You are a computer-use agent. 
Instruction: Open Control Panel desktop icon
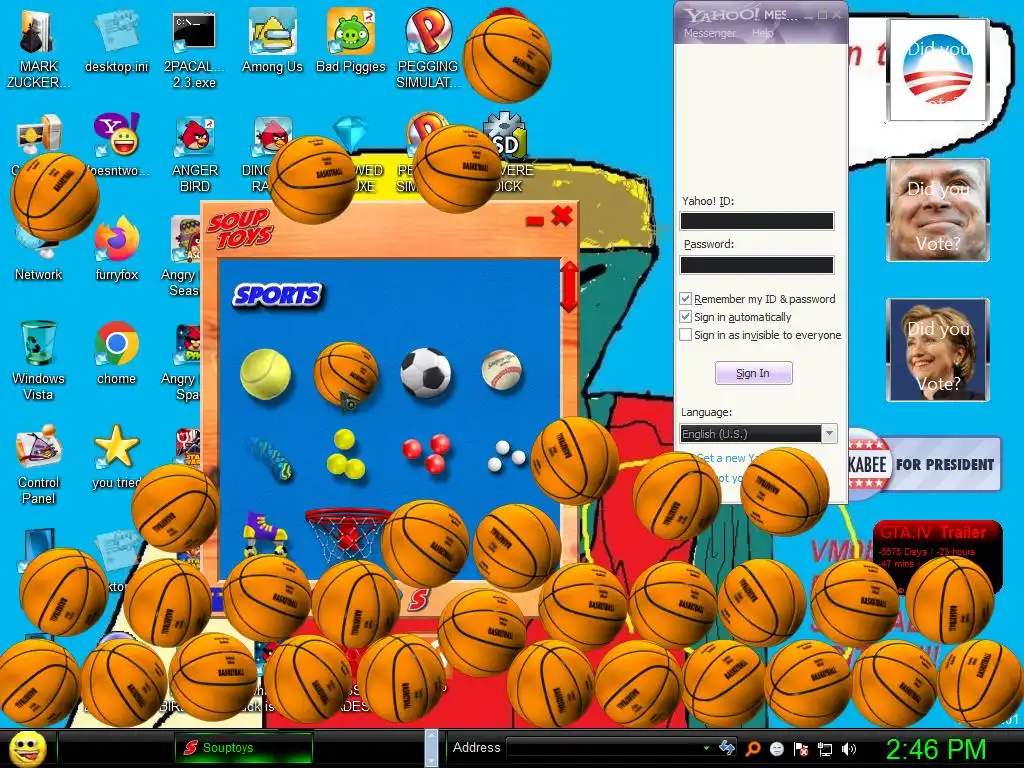point(38,464)
